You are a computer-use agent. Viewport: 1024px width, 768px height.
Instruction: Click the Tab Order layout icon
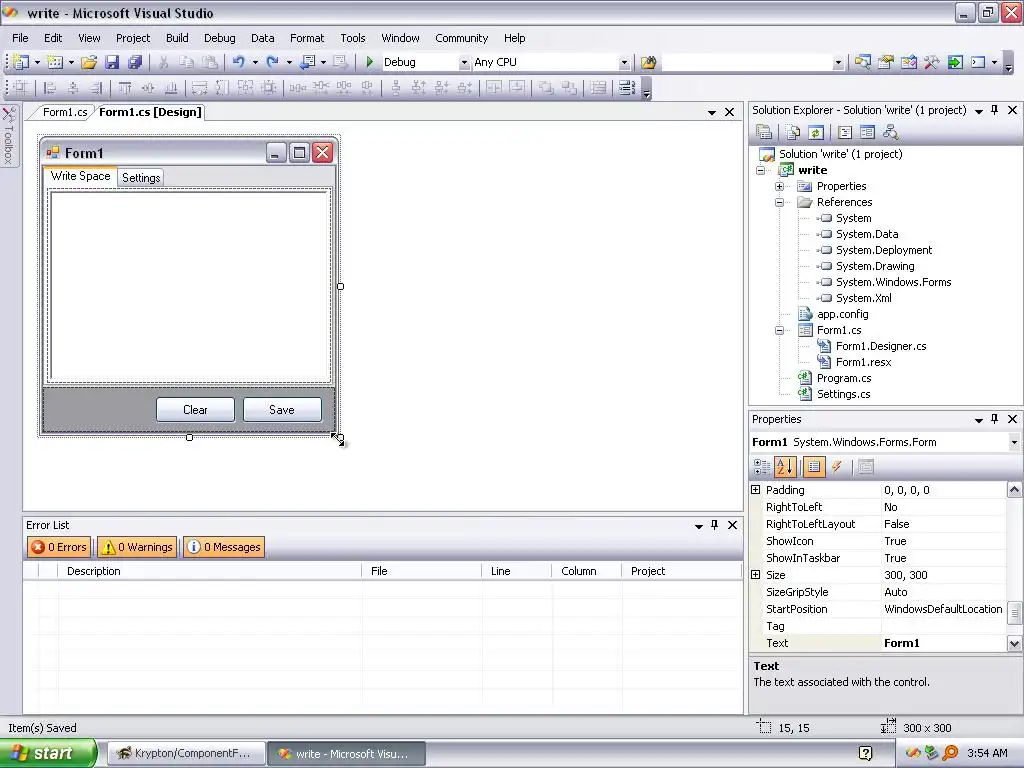point(626,88)
